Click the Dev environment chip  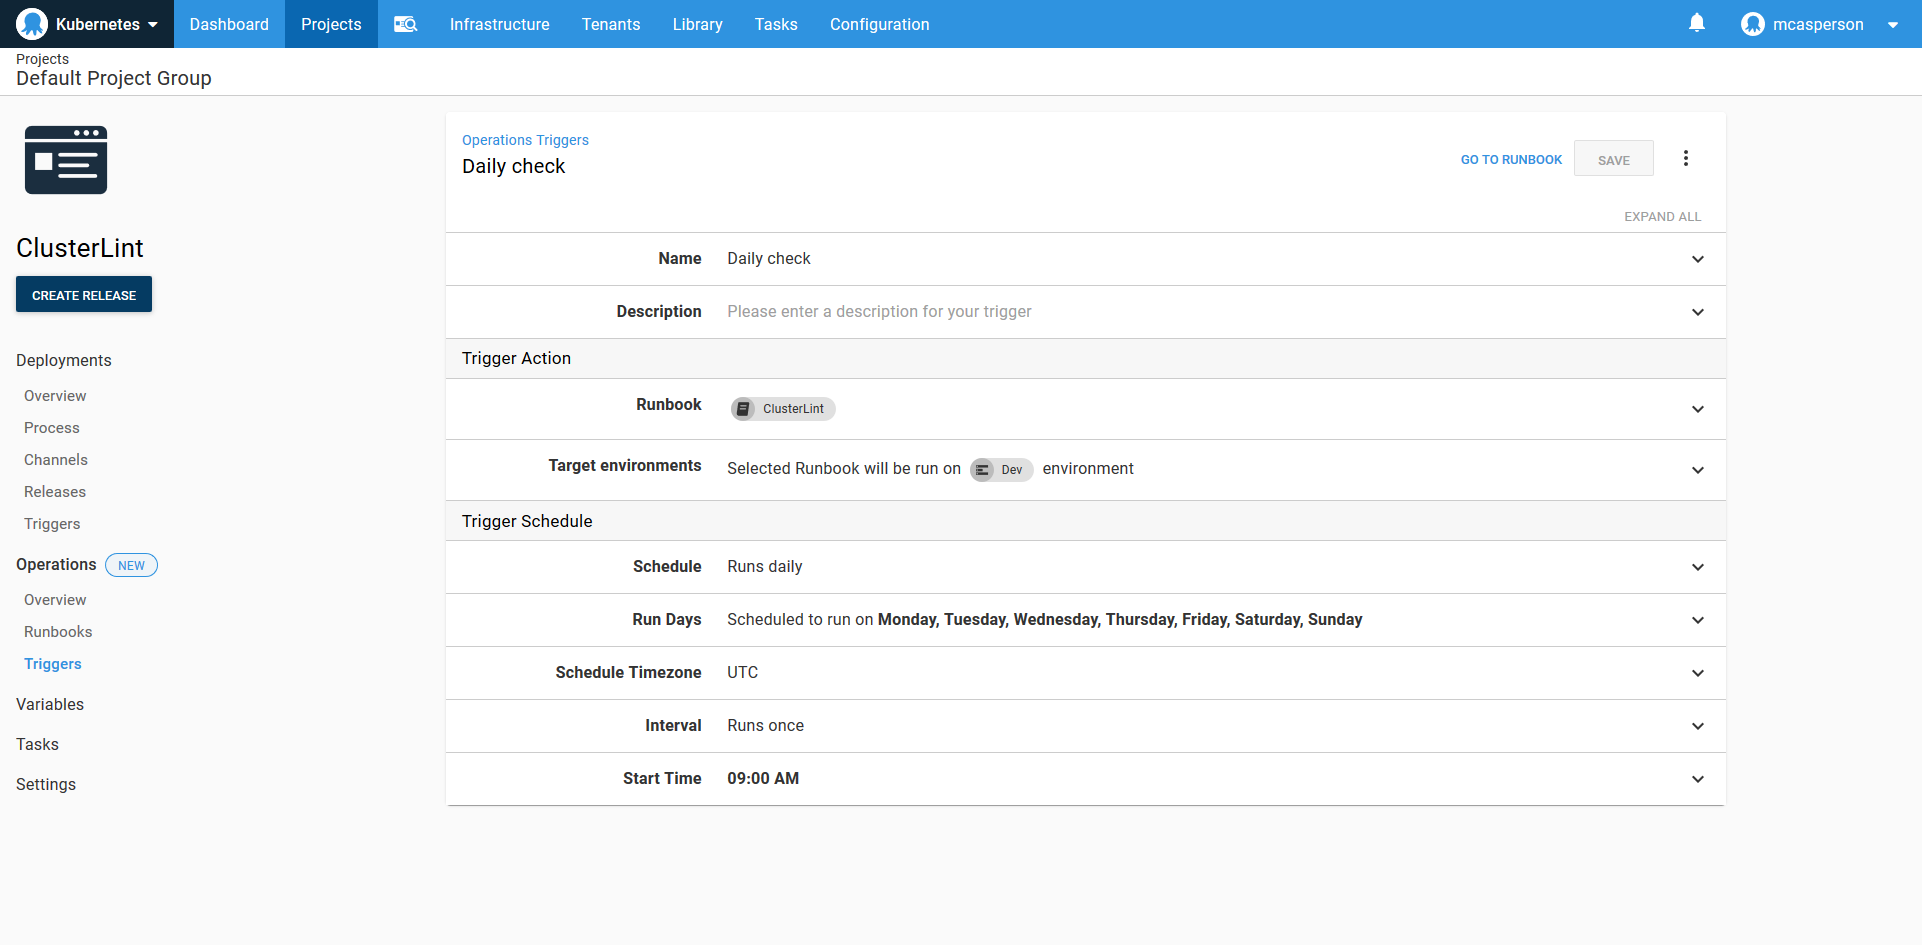pyautogui.click(x=1001, y=469)
